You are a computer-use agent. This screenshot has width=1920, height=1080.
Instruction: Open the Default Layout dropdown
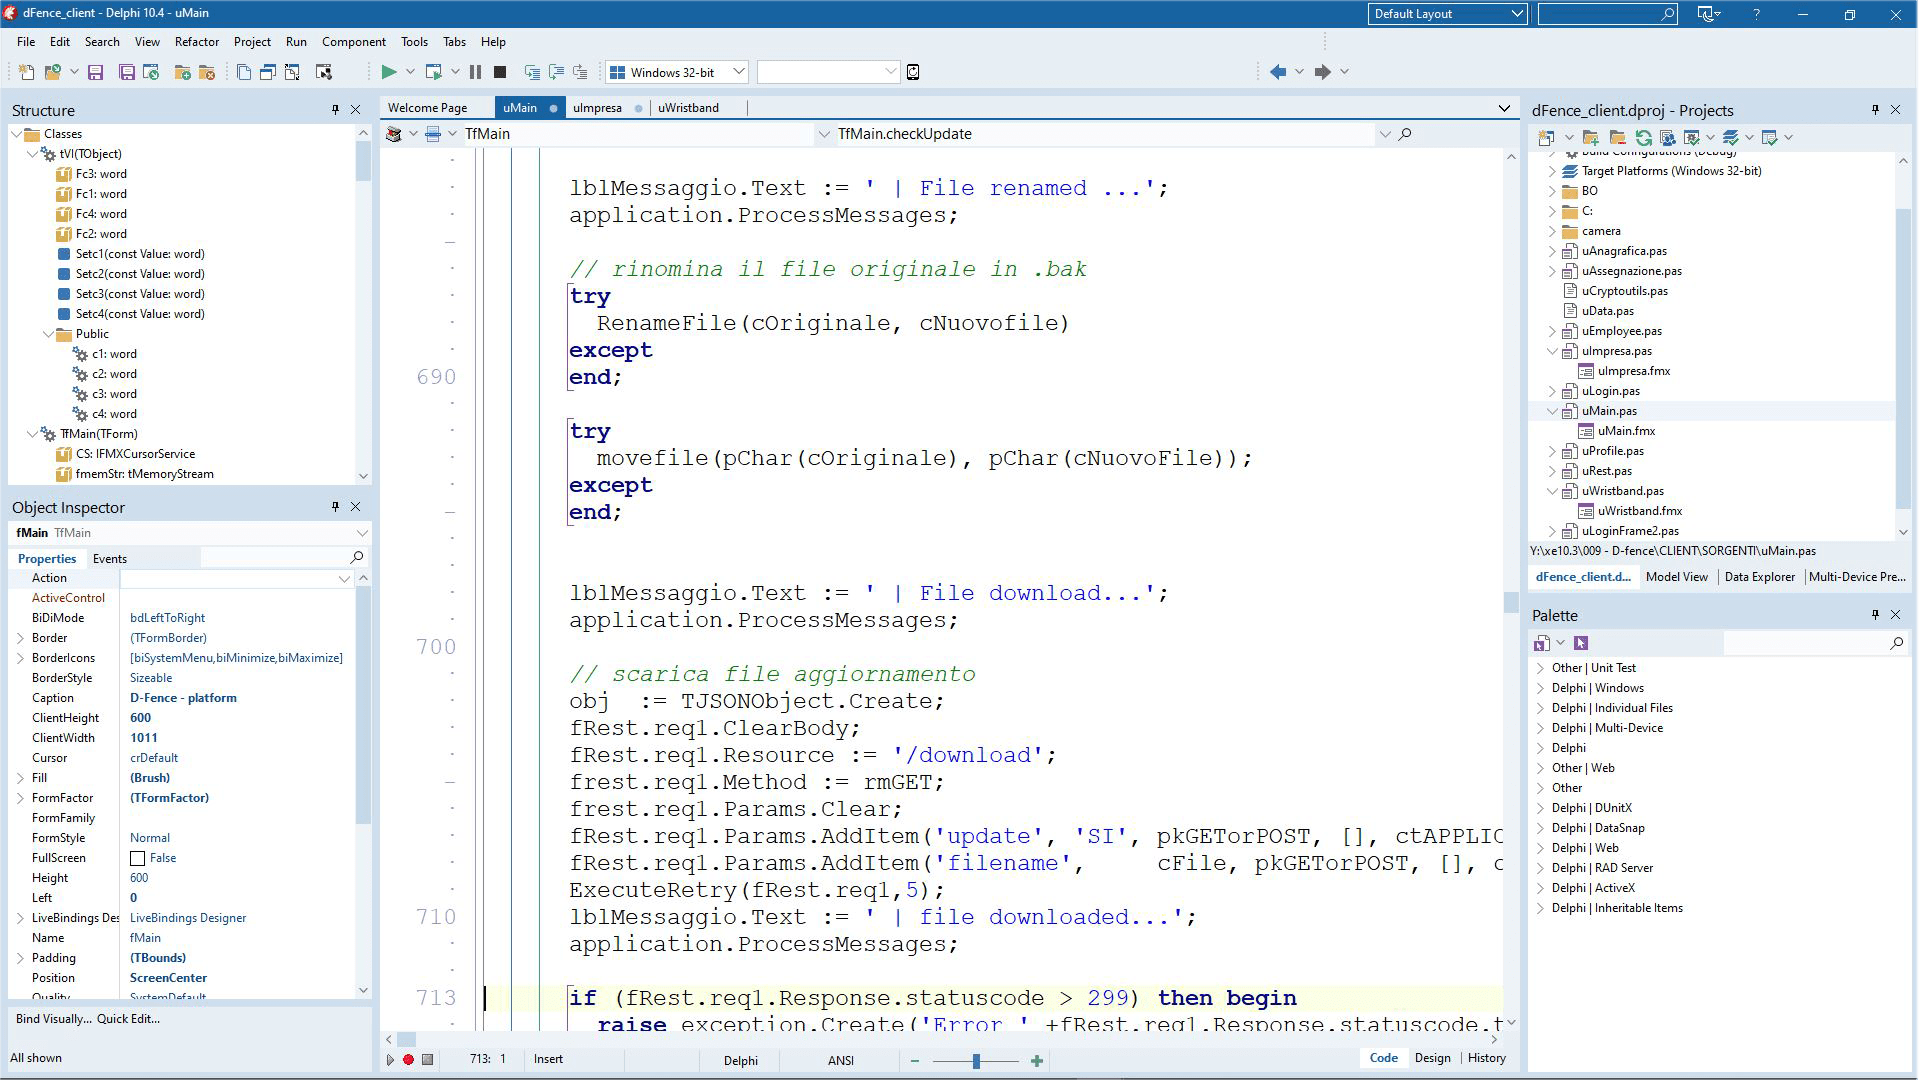pos(1516,14)
